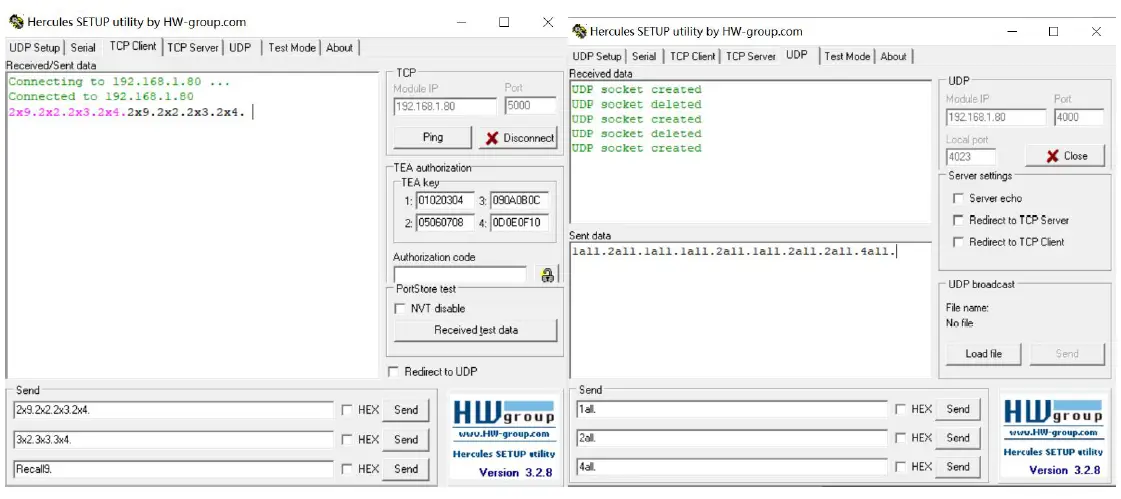
Task: Click the Authorization code input field
Action: [x=460, y=274]
